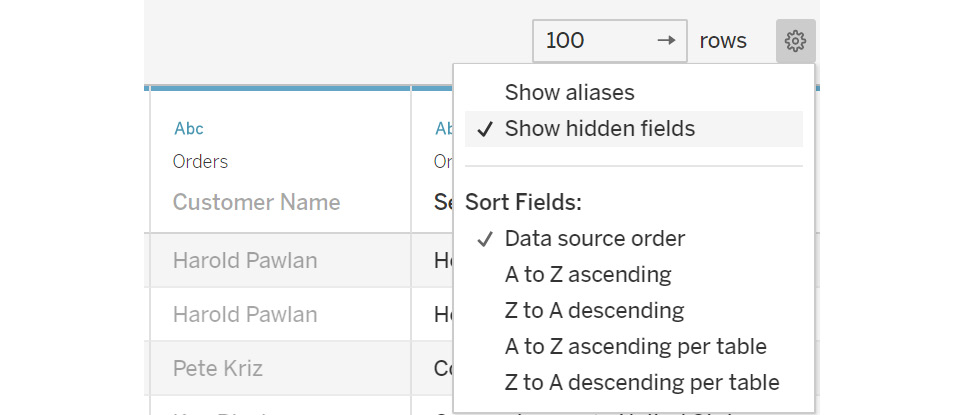Select the first Harold Pawlan cell
The height and width of the screenshot is (415, 963).
coord(280,260)
